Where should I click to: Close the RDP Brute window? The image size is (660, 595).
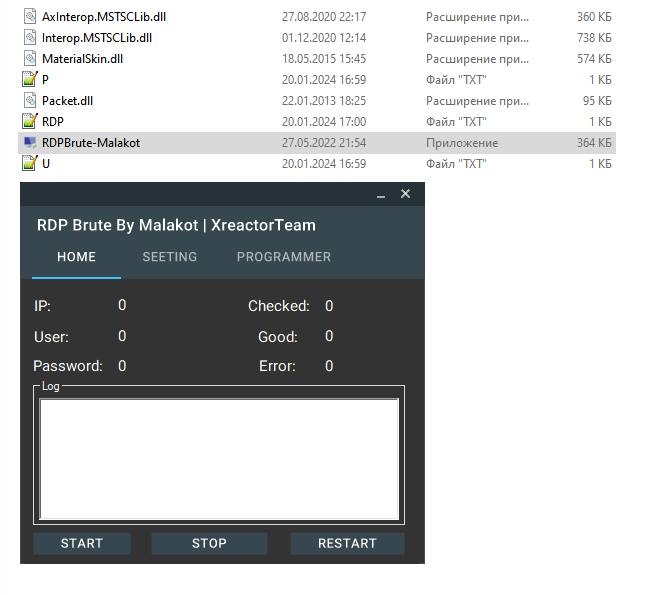click(405, 194)
